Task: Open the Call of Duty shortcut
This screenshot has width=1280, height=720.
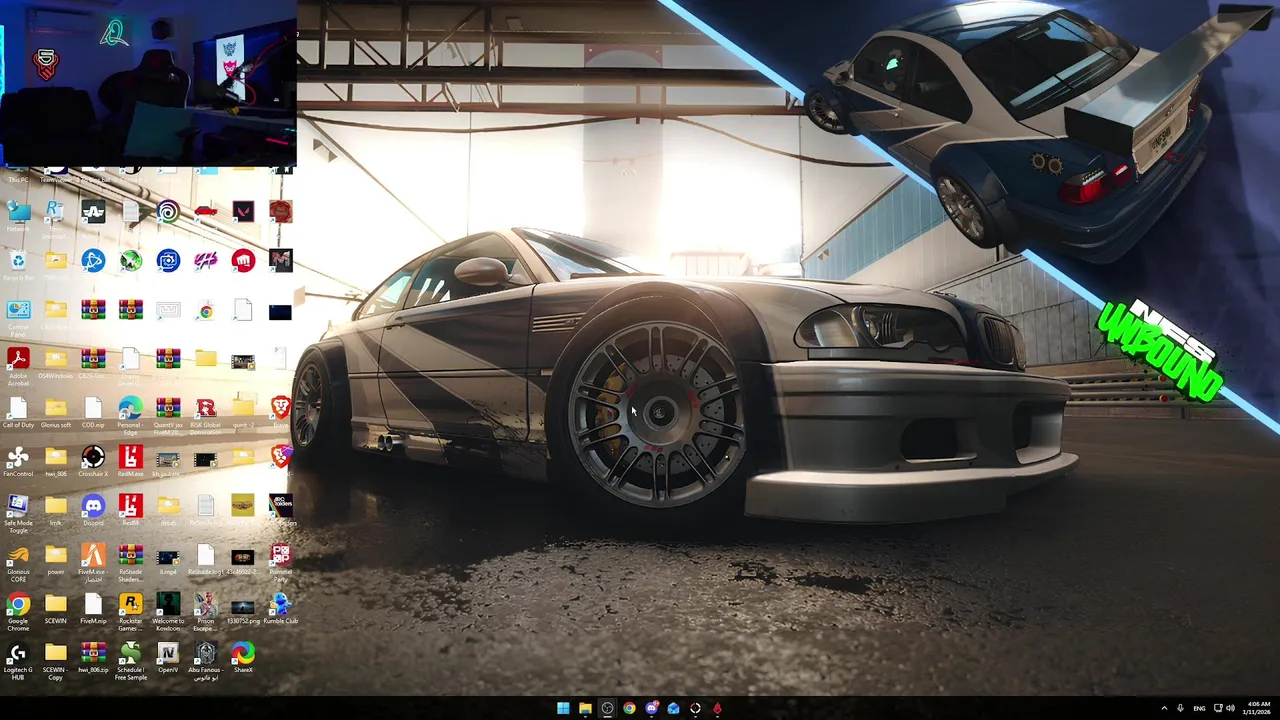Action: click(x=18, y=412)
